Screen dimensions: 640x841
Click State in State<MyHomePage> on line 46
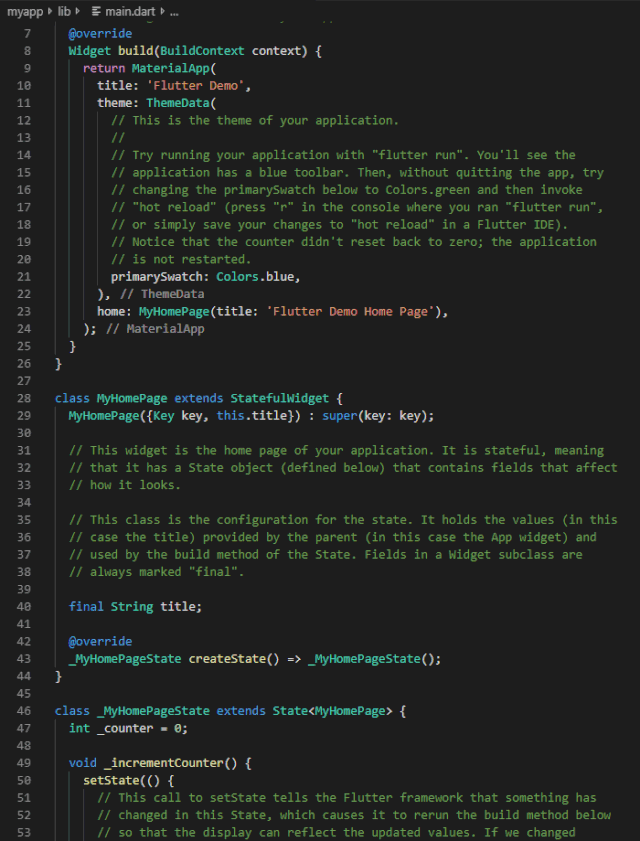click(x=290, y=711)
